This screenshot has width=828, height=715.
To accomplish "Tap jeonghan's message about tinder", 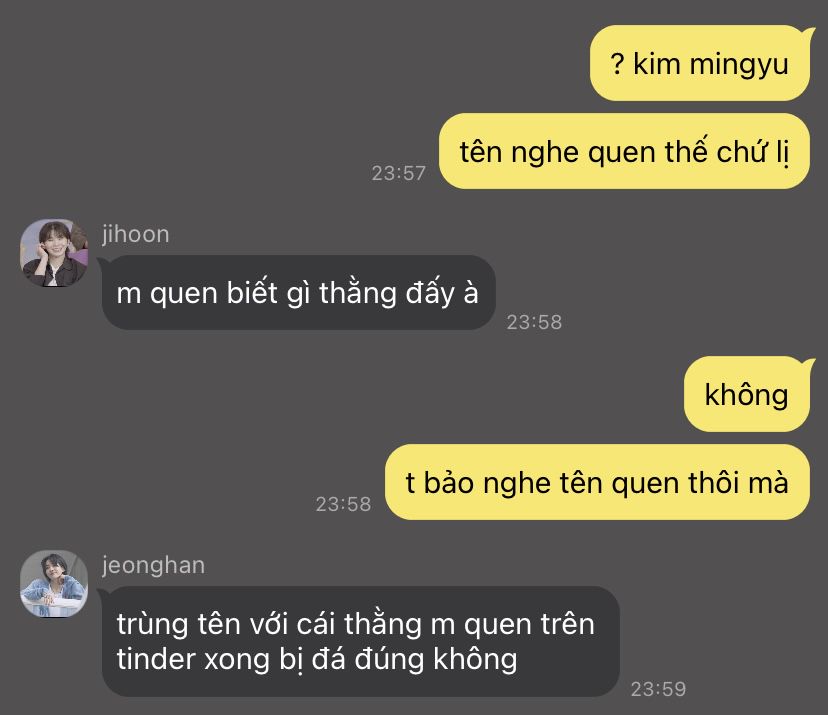I will [359, 641].
